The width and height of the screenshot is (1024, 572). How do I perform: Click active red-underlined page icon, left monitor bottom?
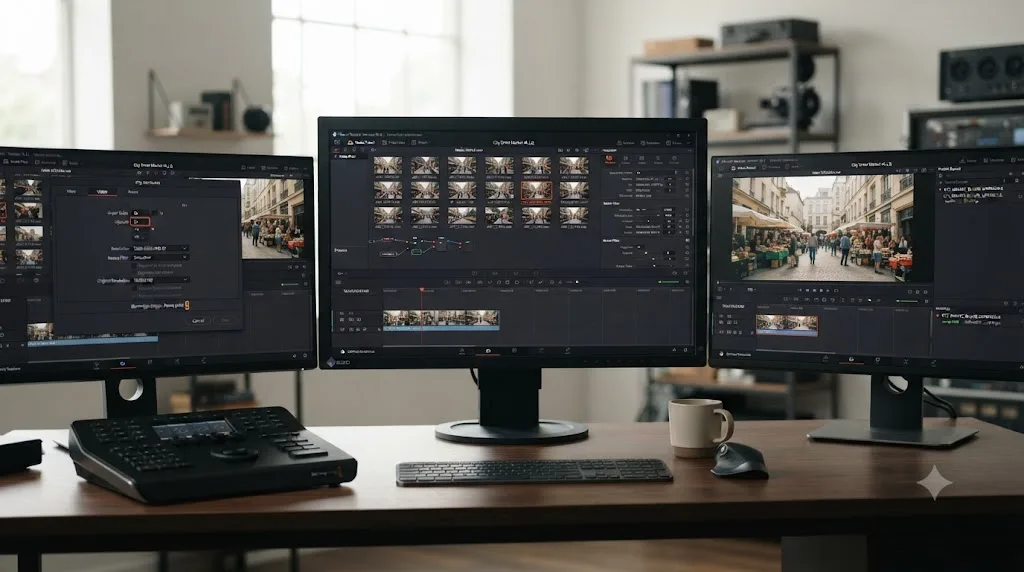click(123, 364)
